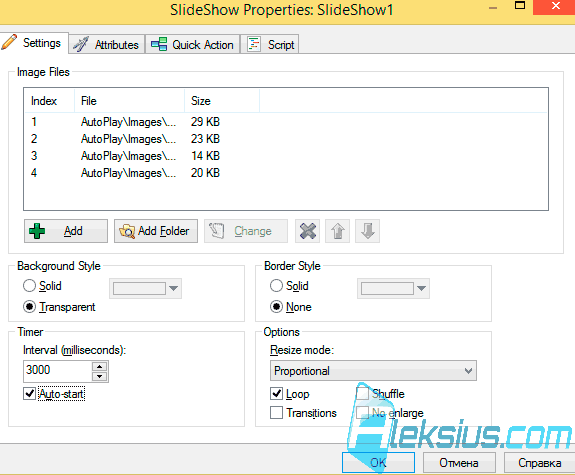Click the Add Folder button label
The width and height of the screenshot is (575, 475).
click(x=164, y=231)
